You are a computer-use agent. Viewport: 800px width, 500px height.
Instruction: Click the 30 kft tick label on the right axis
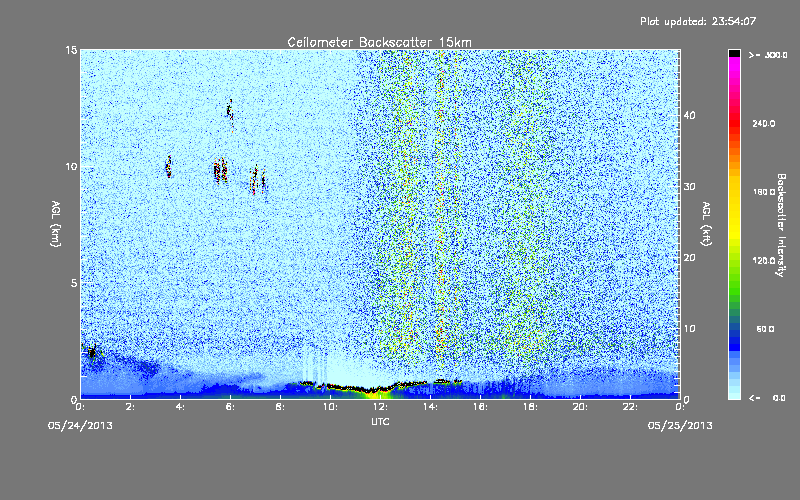pyautogui.click(x=689, y=187)
